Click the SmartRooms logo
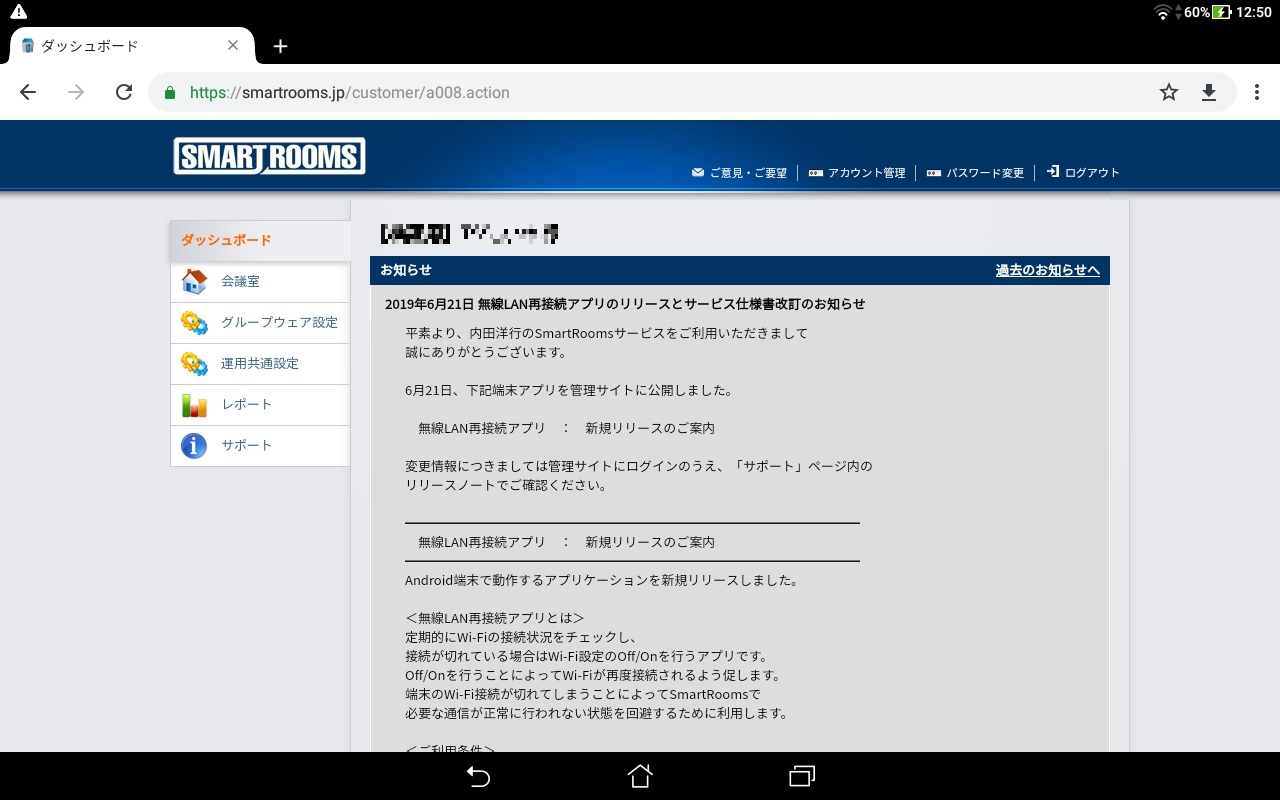 click(269, 156)
